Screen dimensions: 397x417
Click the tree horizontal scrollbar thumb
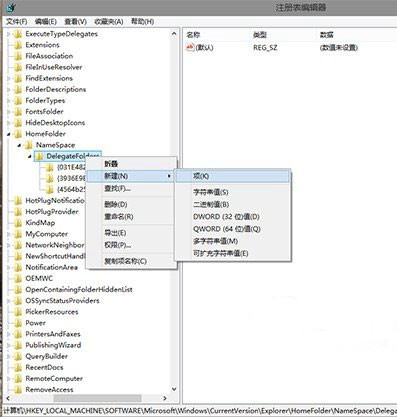[x=97, y=398]
